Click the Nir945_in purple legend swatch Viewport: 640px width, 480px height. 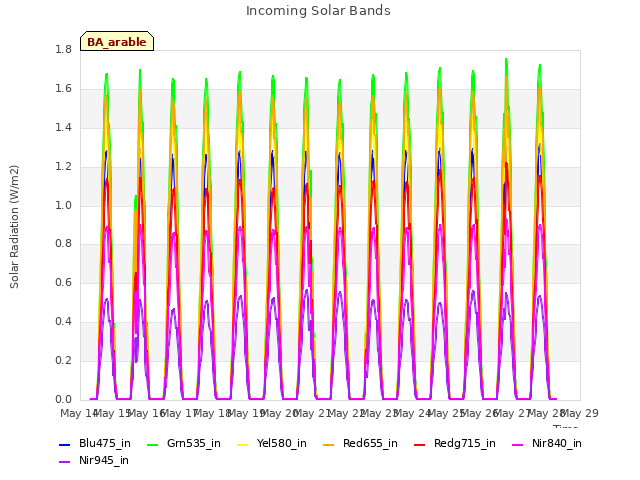tap(64, 462)
